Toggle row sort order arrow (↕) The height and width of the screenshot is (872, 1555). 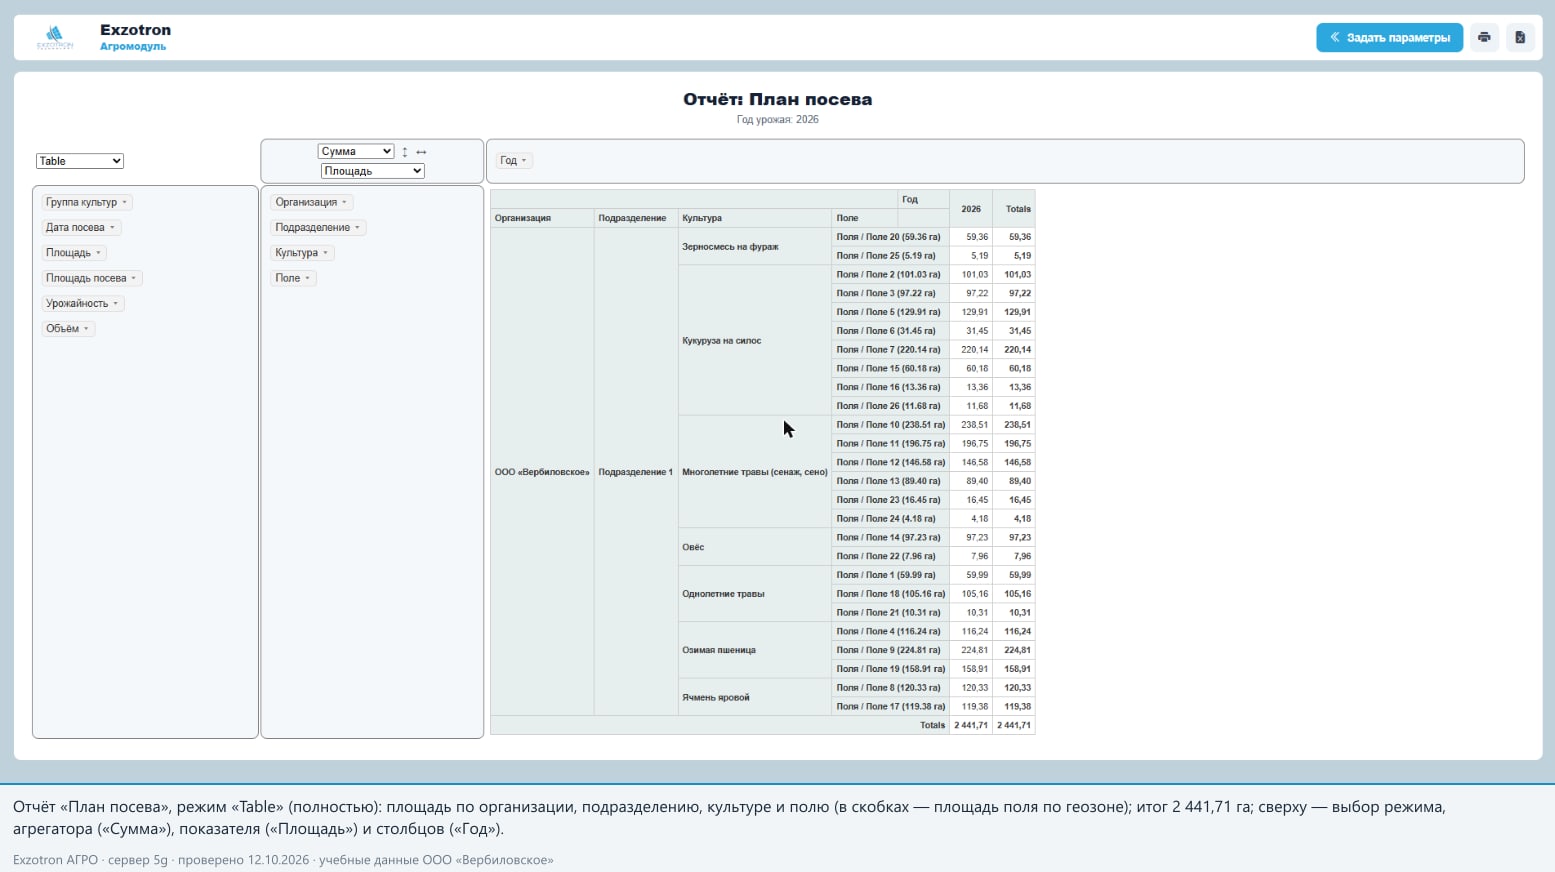click(x=405, y=152)
